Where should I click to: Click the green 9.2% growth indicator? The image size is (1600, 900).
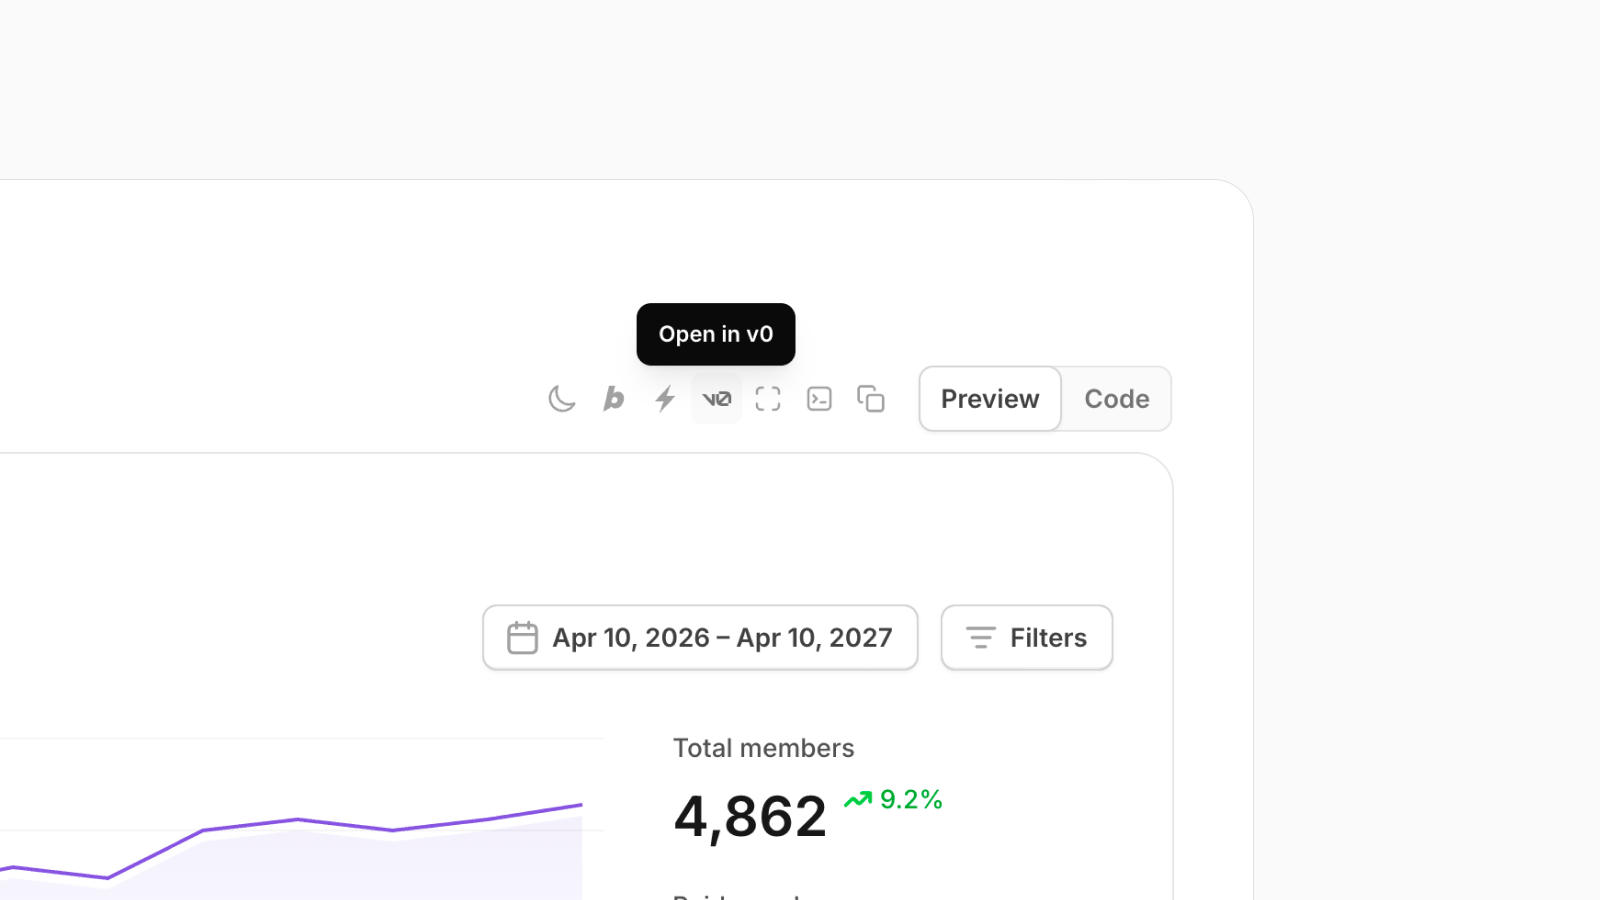910,800
